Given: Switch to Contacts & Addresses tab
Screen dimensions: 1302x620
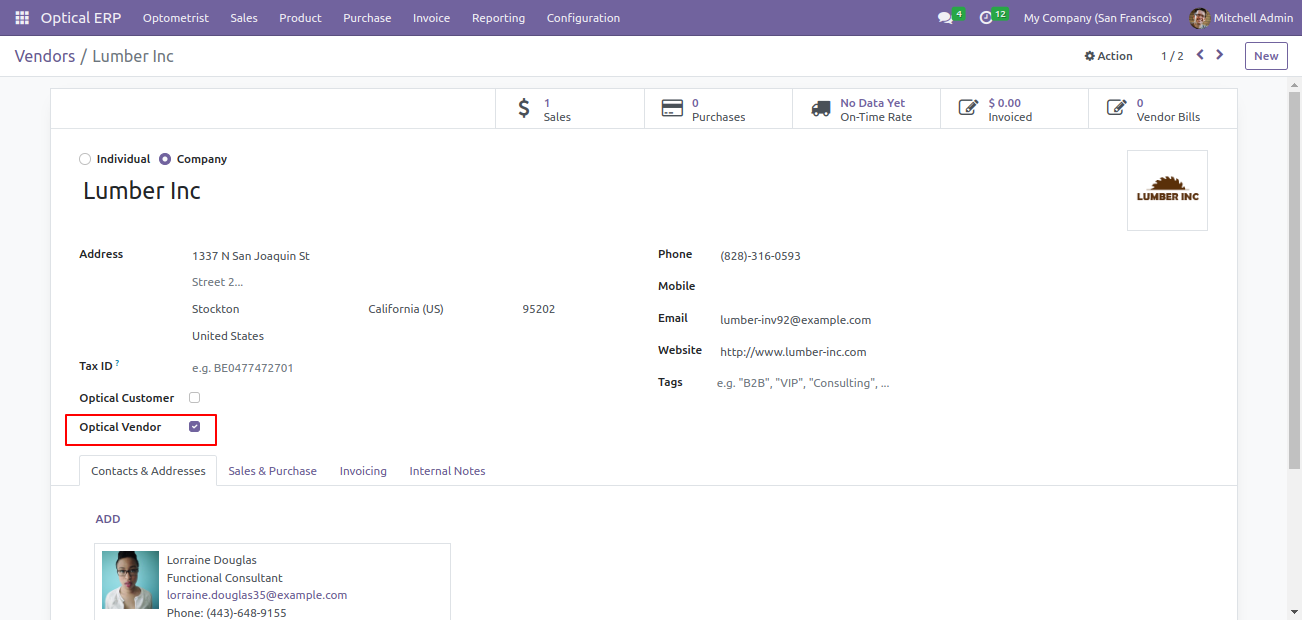Looking at the screenshot, I should tap(148, 471).
